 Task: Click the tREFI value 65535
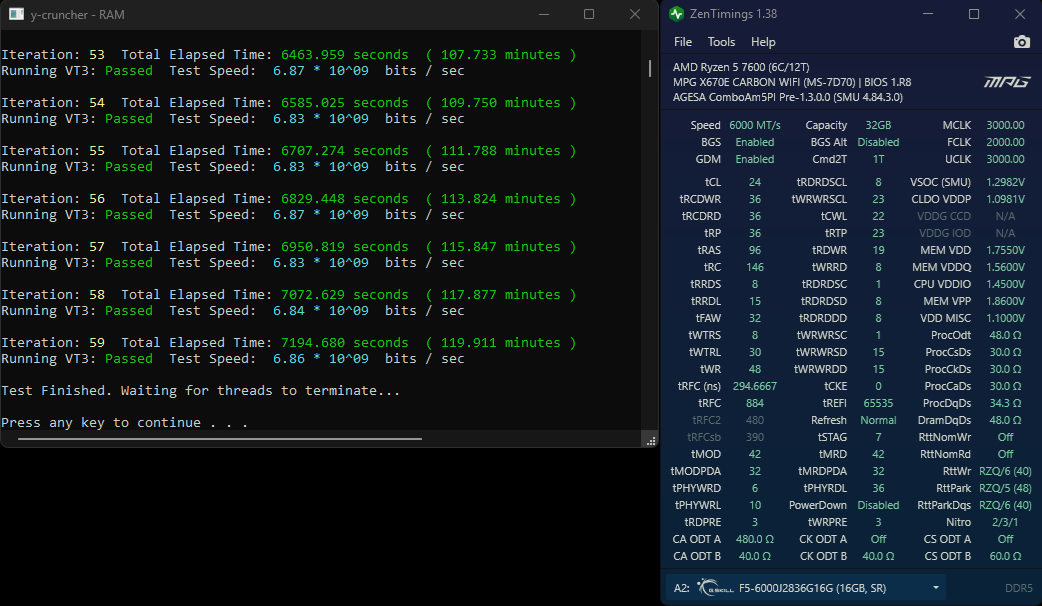878,403
